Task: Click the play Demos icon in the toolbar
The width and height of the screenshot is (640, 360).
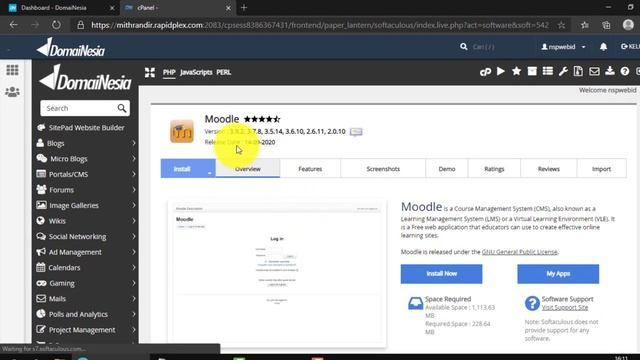Action: (x=501, y=71)
